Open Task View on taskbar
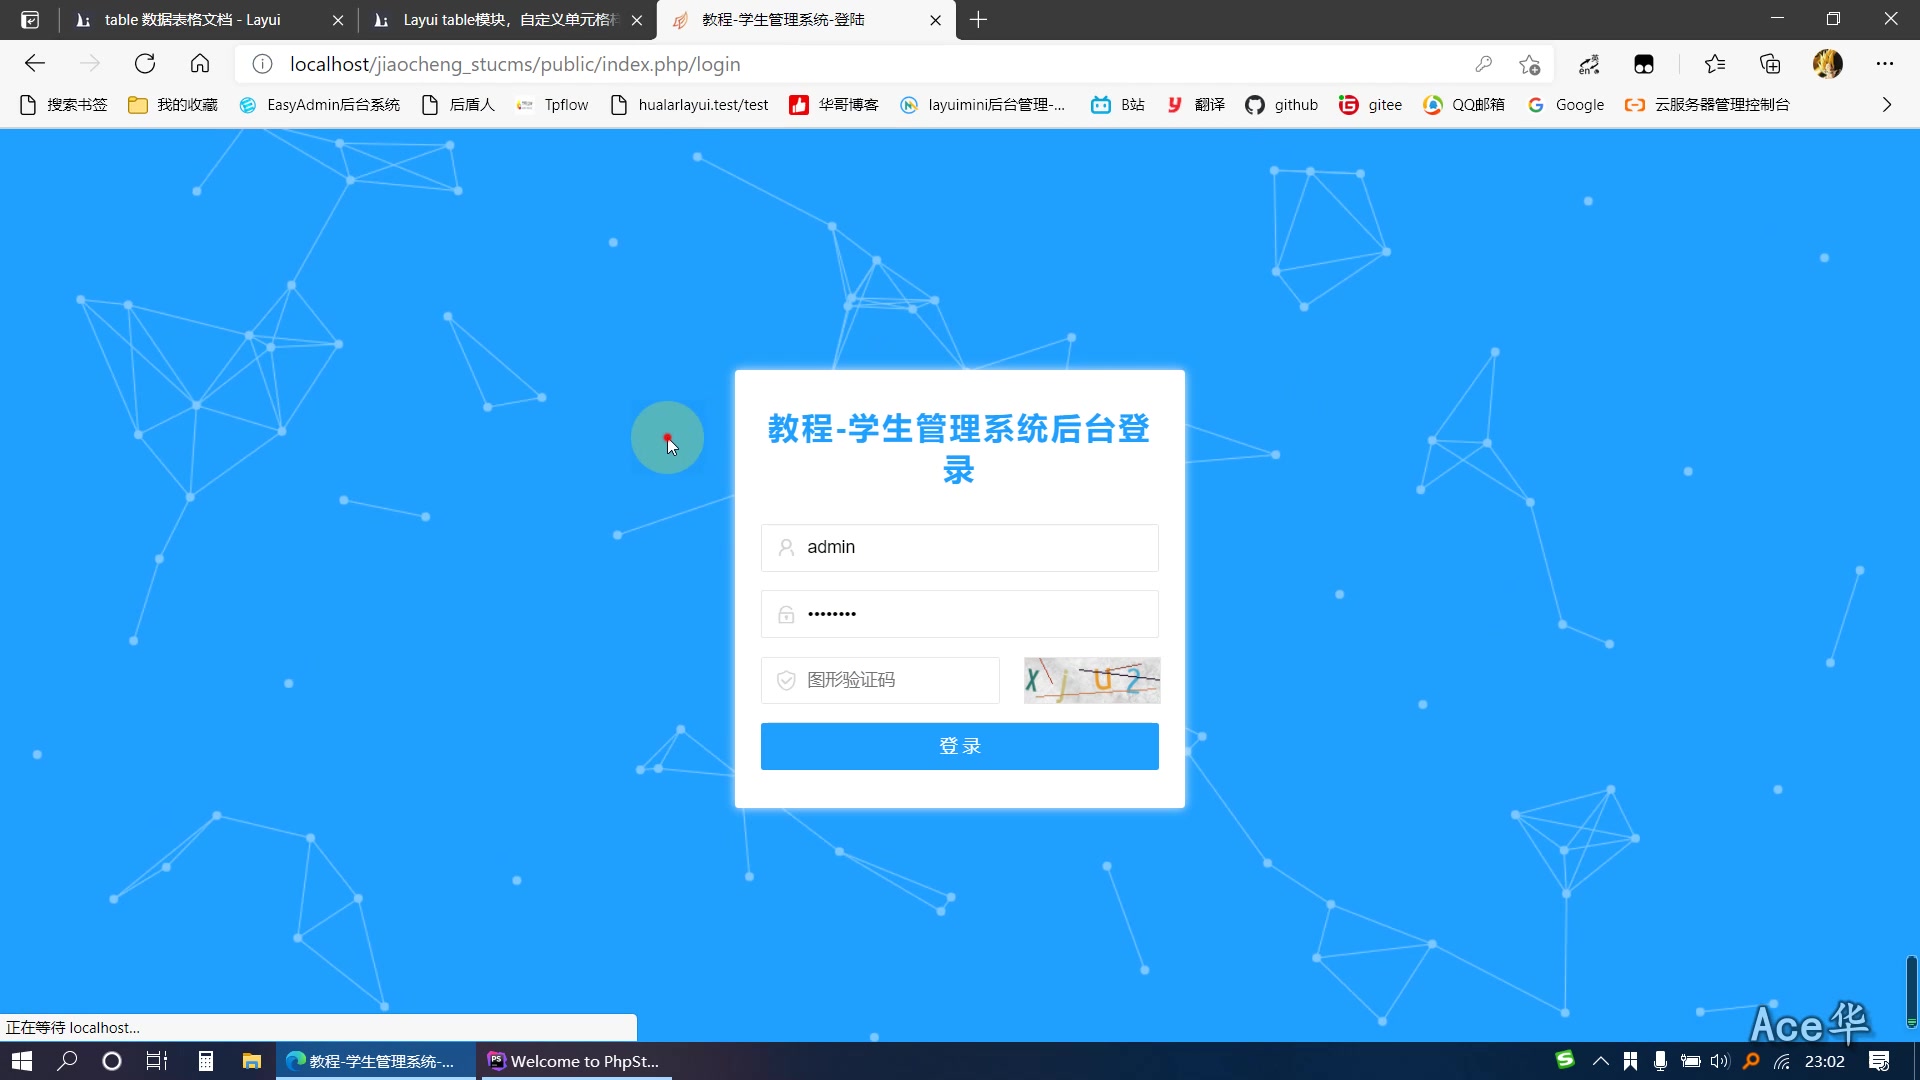 coord(157,1061)
